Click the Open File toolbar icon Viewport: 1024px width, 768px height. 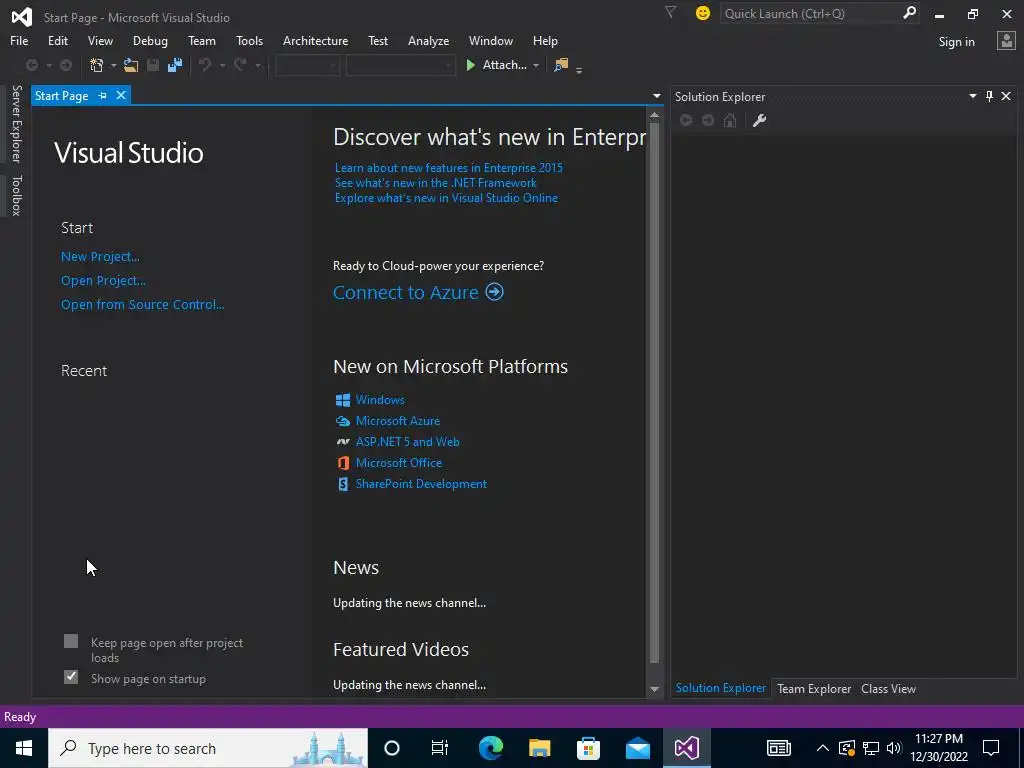pos(131,65)
